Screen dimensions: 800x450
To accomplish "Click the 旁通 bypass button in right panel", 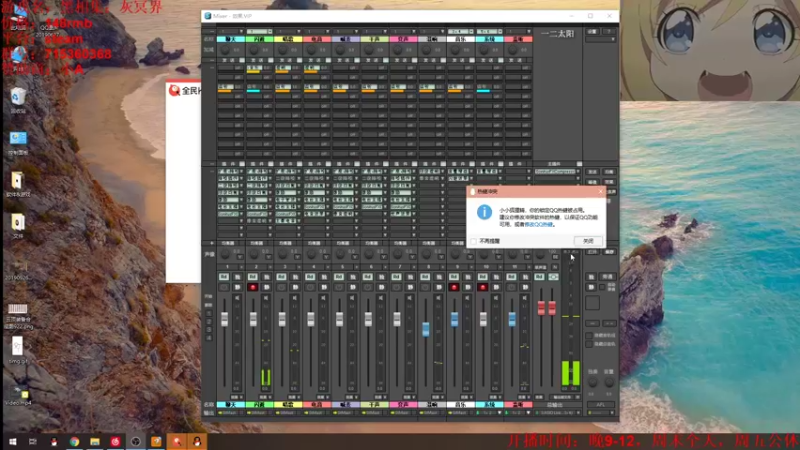I will (607, 277).
